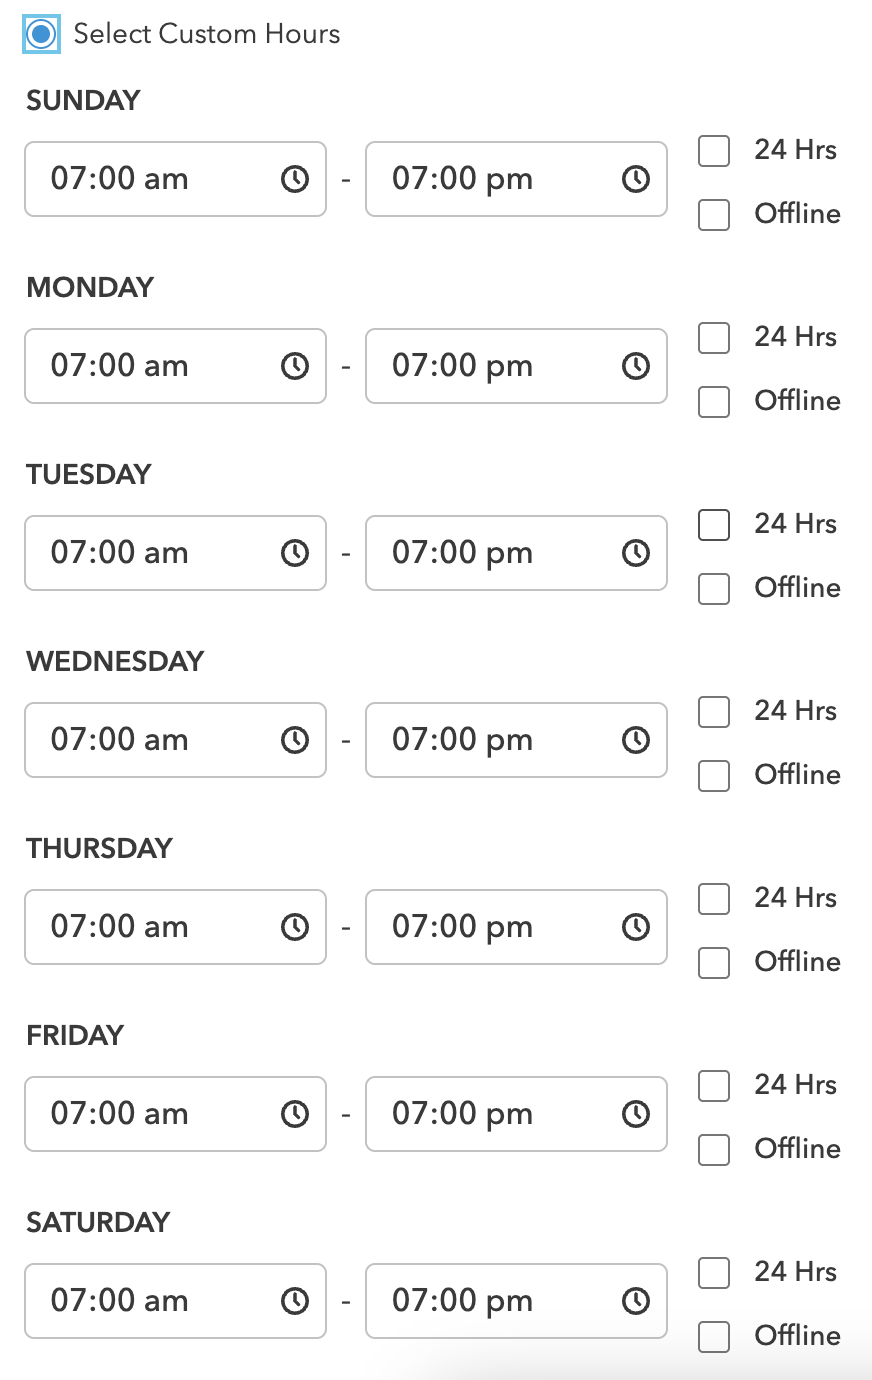Edit Friday end time field

(516, 1114)
